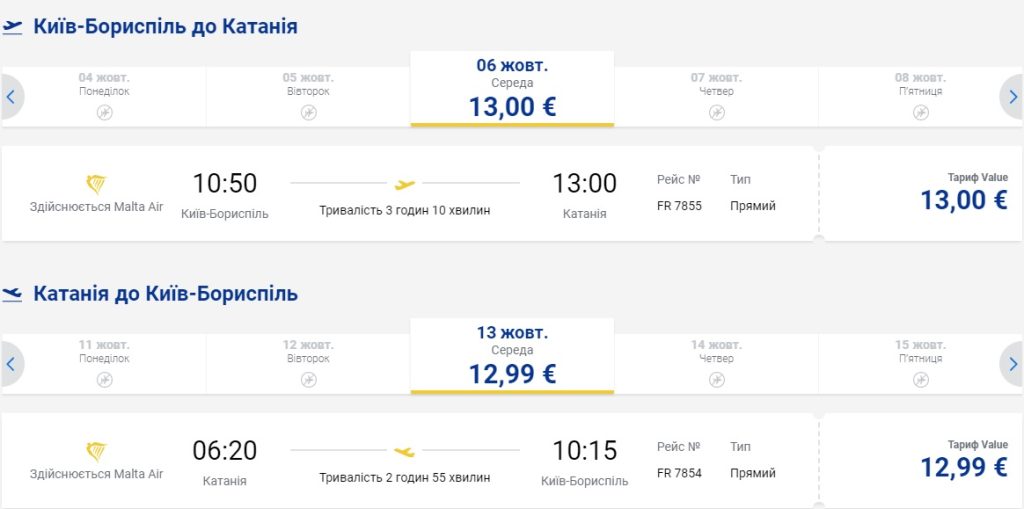Click the no-flight icon under 11 жовт.
Screen dimensions: 1024x509
pyautogui.click(x=104, y=379)
